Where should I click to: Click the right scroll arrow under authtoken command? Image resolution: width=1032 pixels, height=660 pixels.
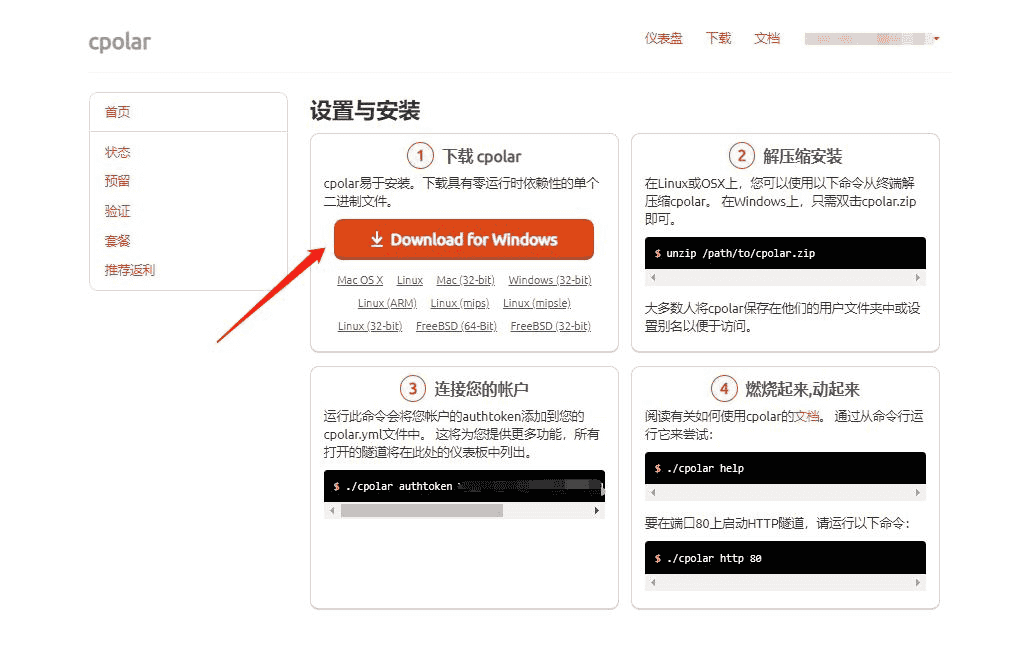[597, 511]
